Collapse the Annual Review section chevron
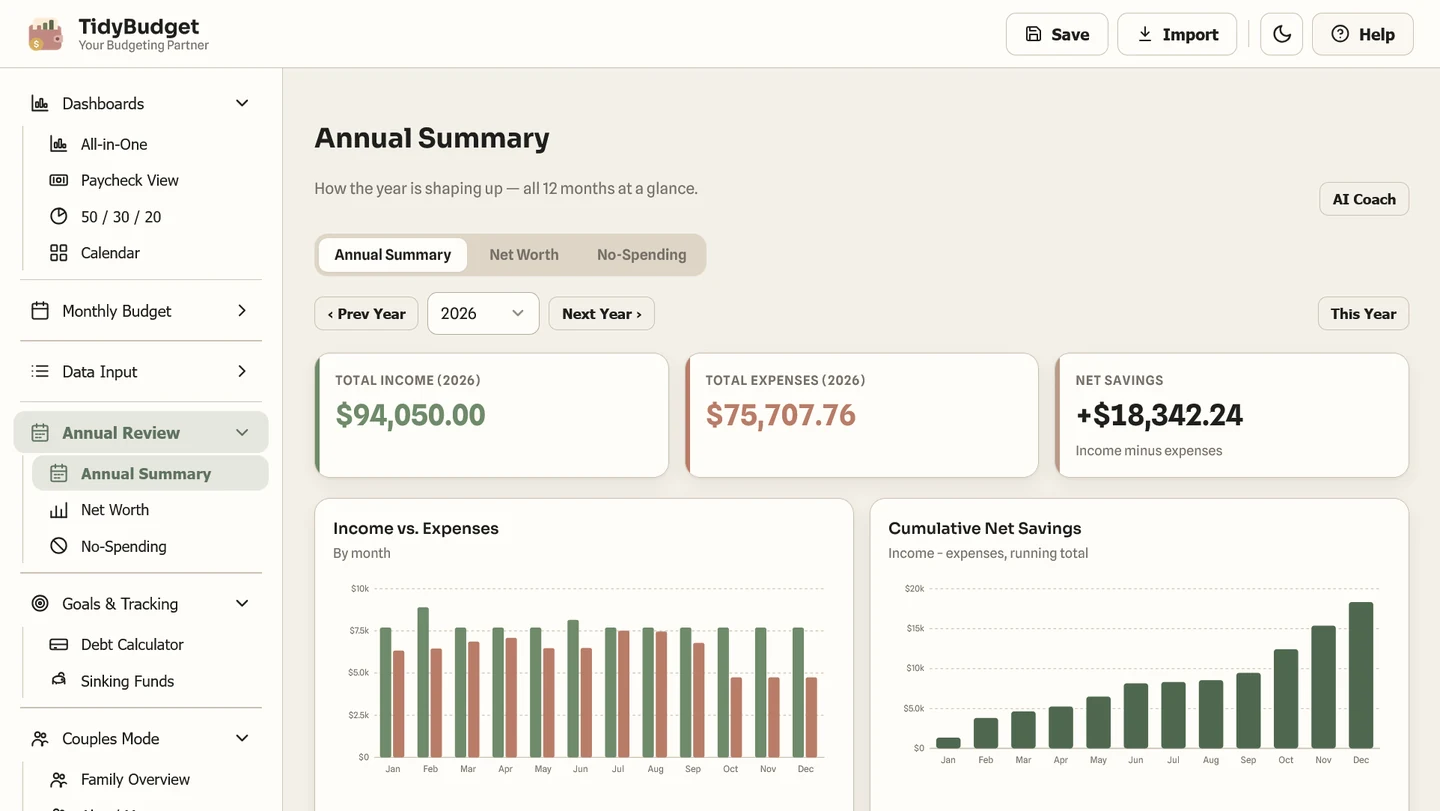Screen dimensions: 1440x811 click(x=242, y=433)
